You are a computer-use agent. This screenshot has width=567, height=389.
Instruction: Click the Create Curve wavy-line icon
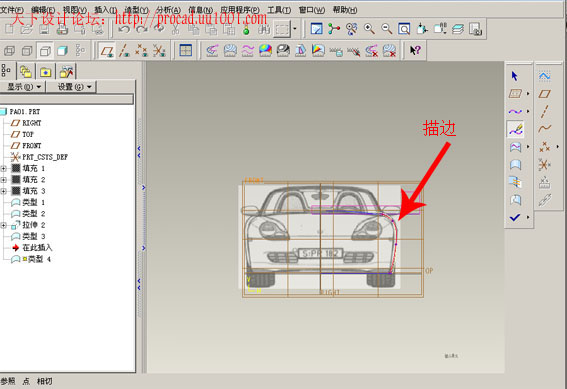pos(515,111)
